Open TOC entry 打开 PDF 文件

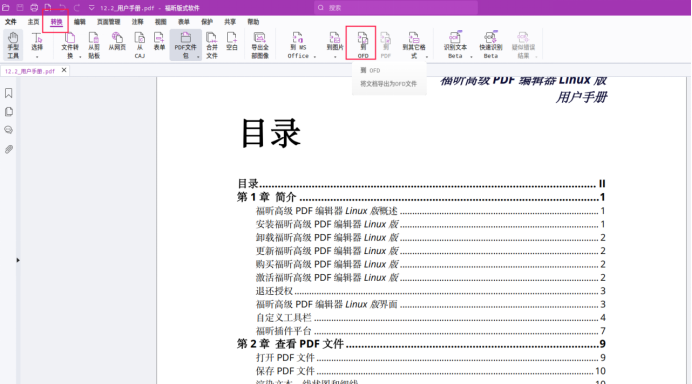click(430, 358)
